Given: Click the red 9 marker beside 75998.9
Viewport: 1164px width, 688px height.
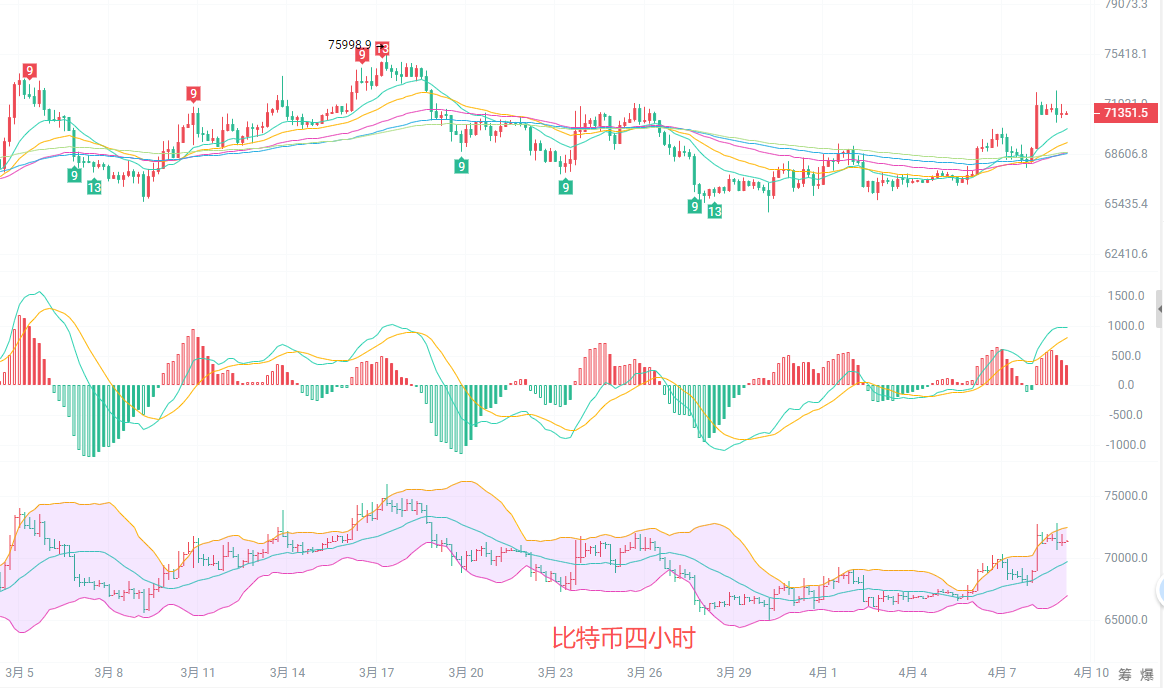Looking at the screenshot, I should pyautogui.click(x=362, y=55).
